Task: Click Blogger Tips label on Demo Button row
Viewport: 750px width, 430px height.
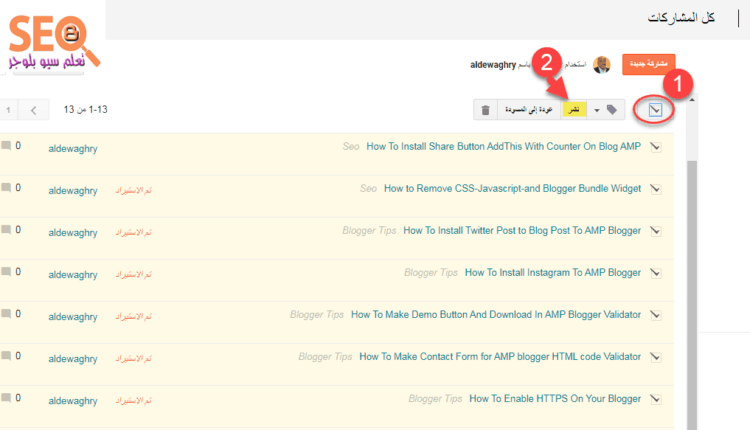Action: pos(317,315)
